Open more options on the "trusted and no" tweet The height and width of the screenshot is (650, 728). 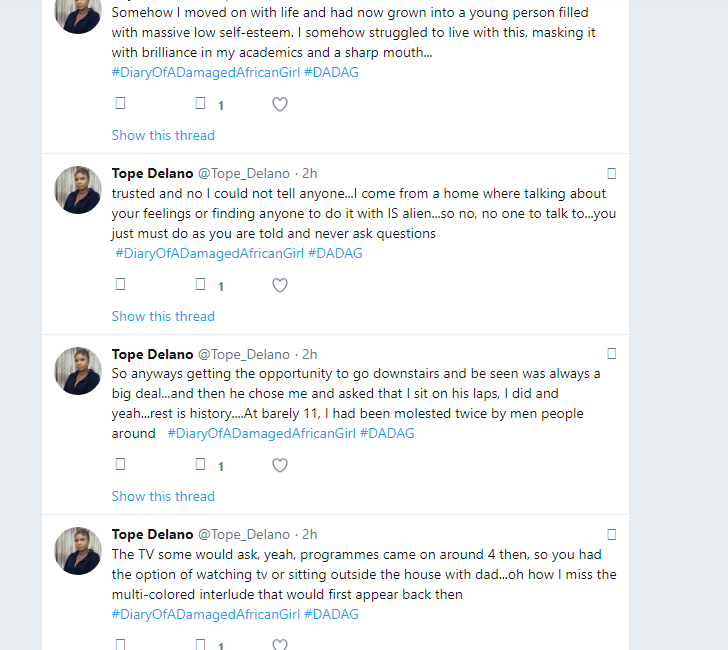point(612,174)
